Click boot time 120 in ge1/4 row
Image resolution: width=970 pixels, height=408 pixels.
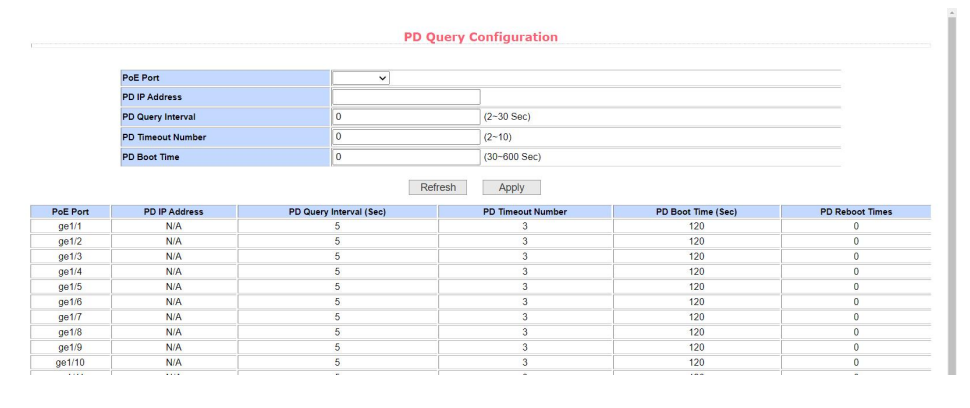[697, 271]
